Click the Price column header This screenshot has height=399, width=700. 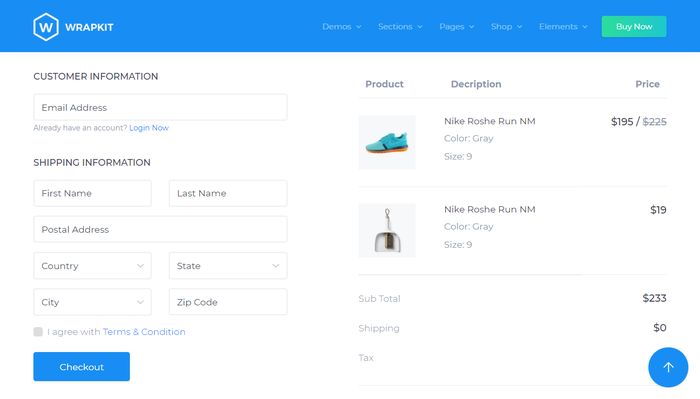click(x=647, y=84)
